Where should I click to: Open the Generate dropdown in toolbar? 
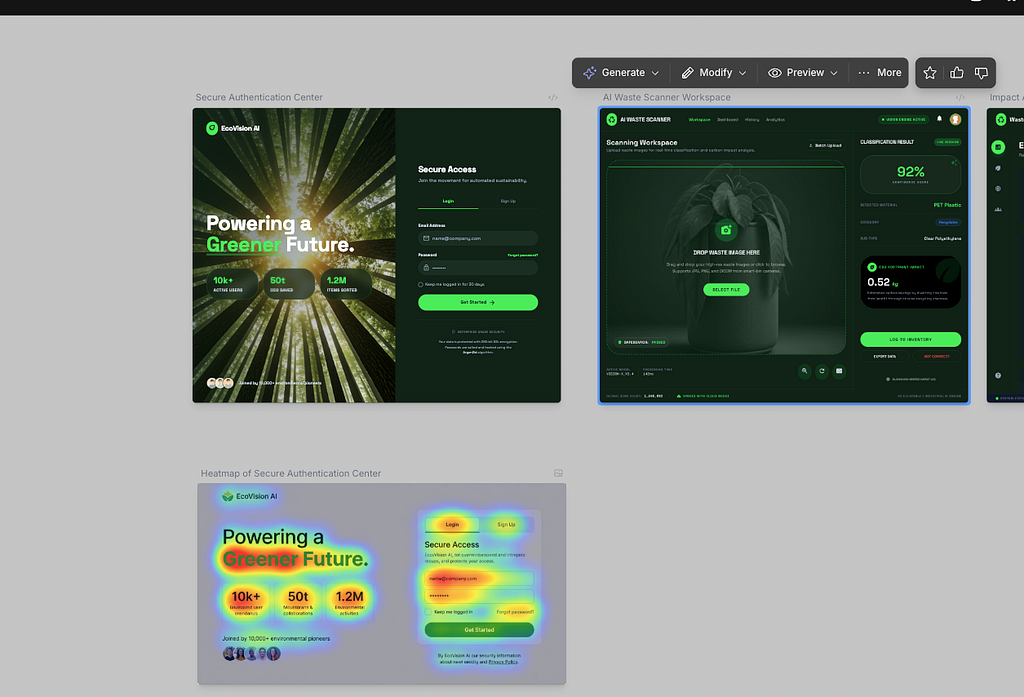(621, 73)
